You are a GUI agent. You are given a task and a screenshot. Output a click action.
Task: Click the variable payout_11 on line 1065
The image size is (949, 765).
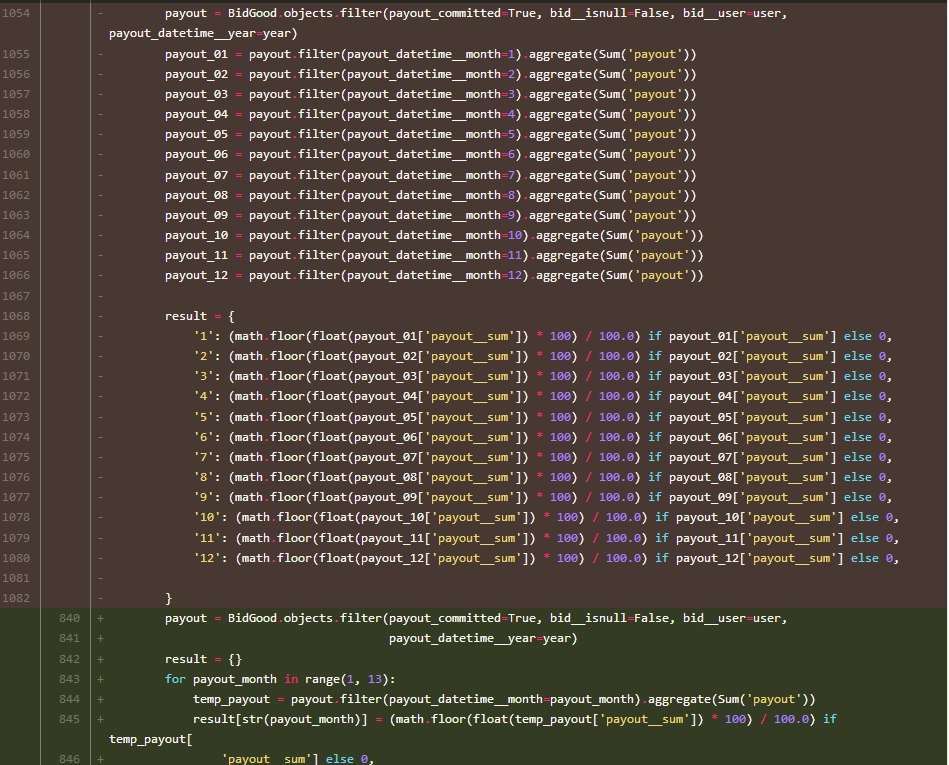coord(197,255)
